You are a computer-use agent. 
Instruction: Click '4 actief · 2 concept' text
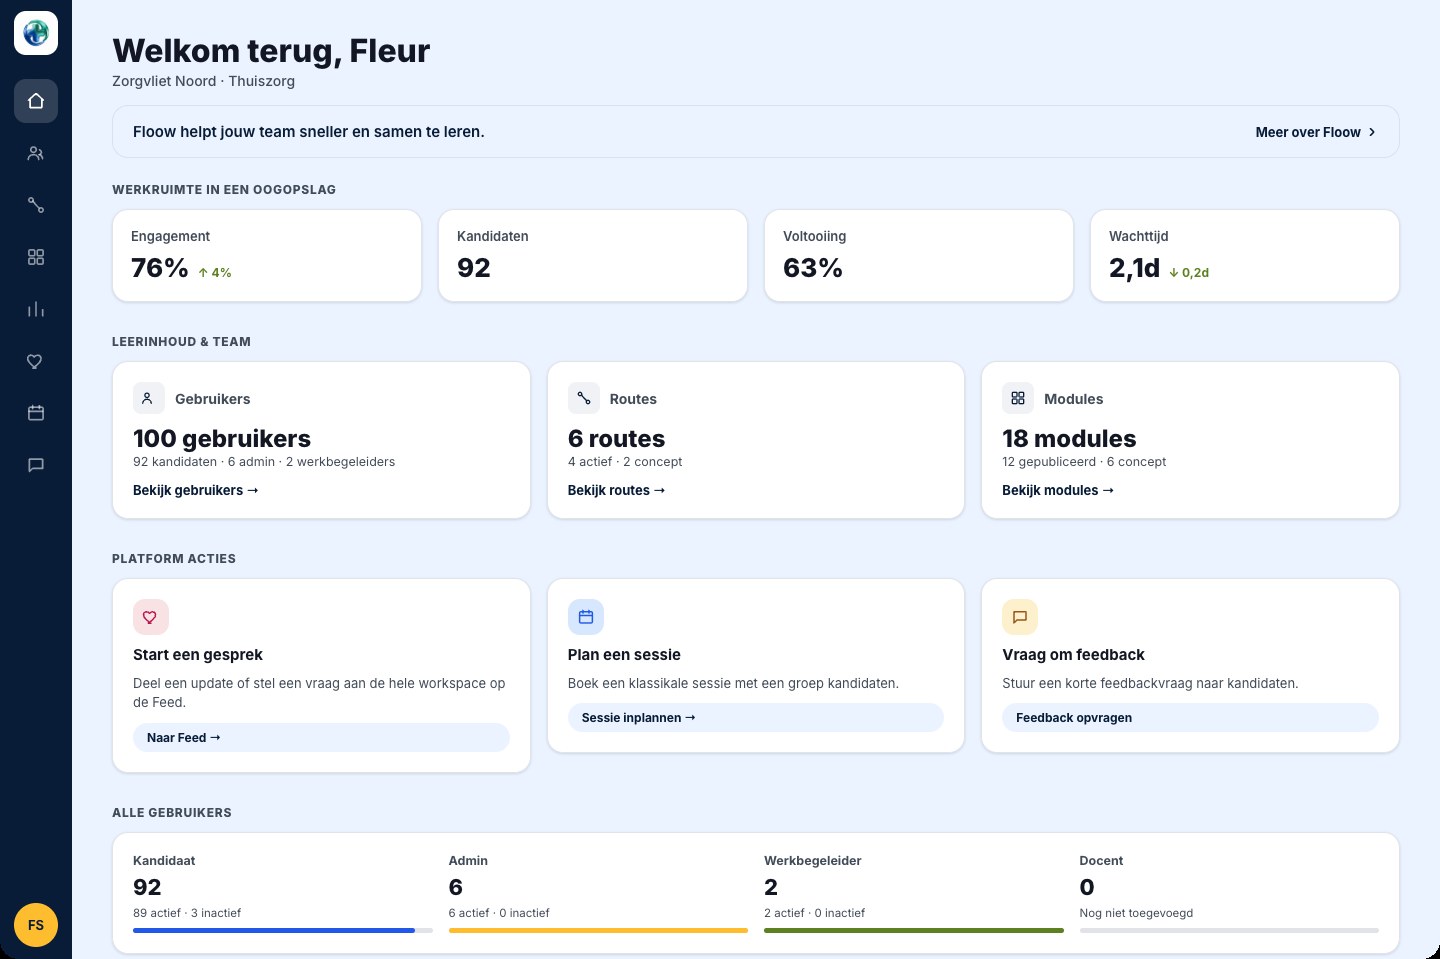(625, 462)
